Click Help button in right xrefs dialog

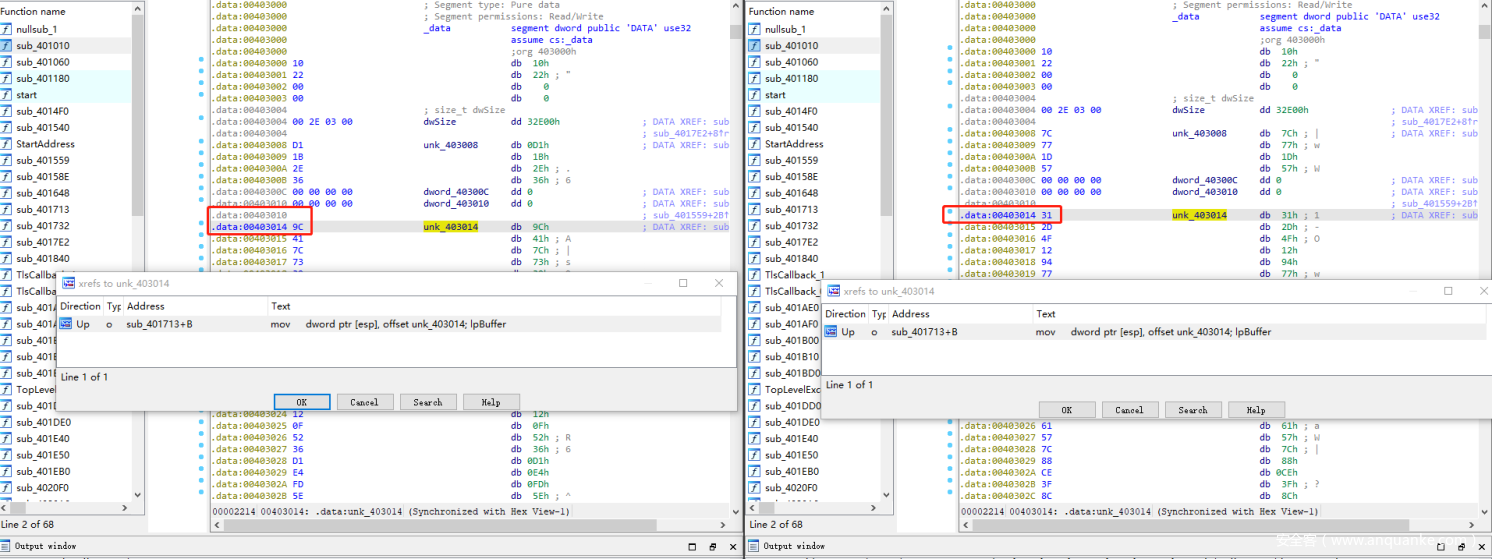(1256, 410)
